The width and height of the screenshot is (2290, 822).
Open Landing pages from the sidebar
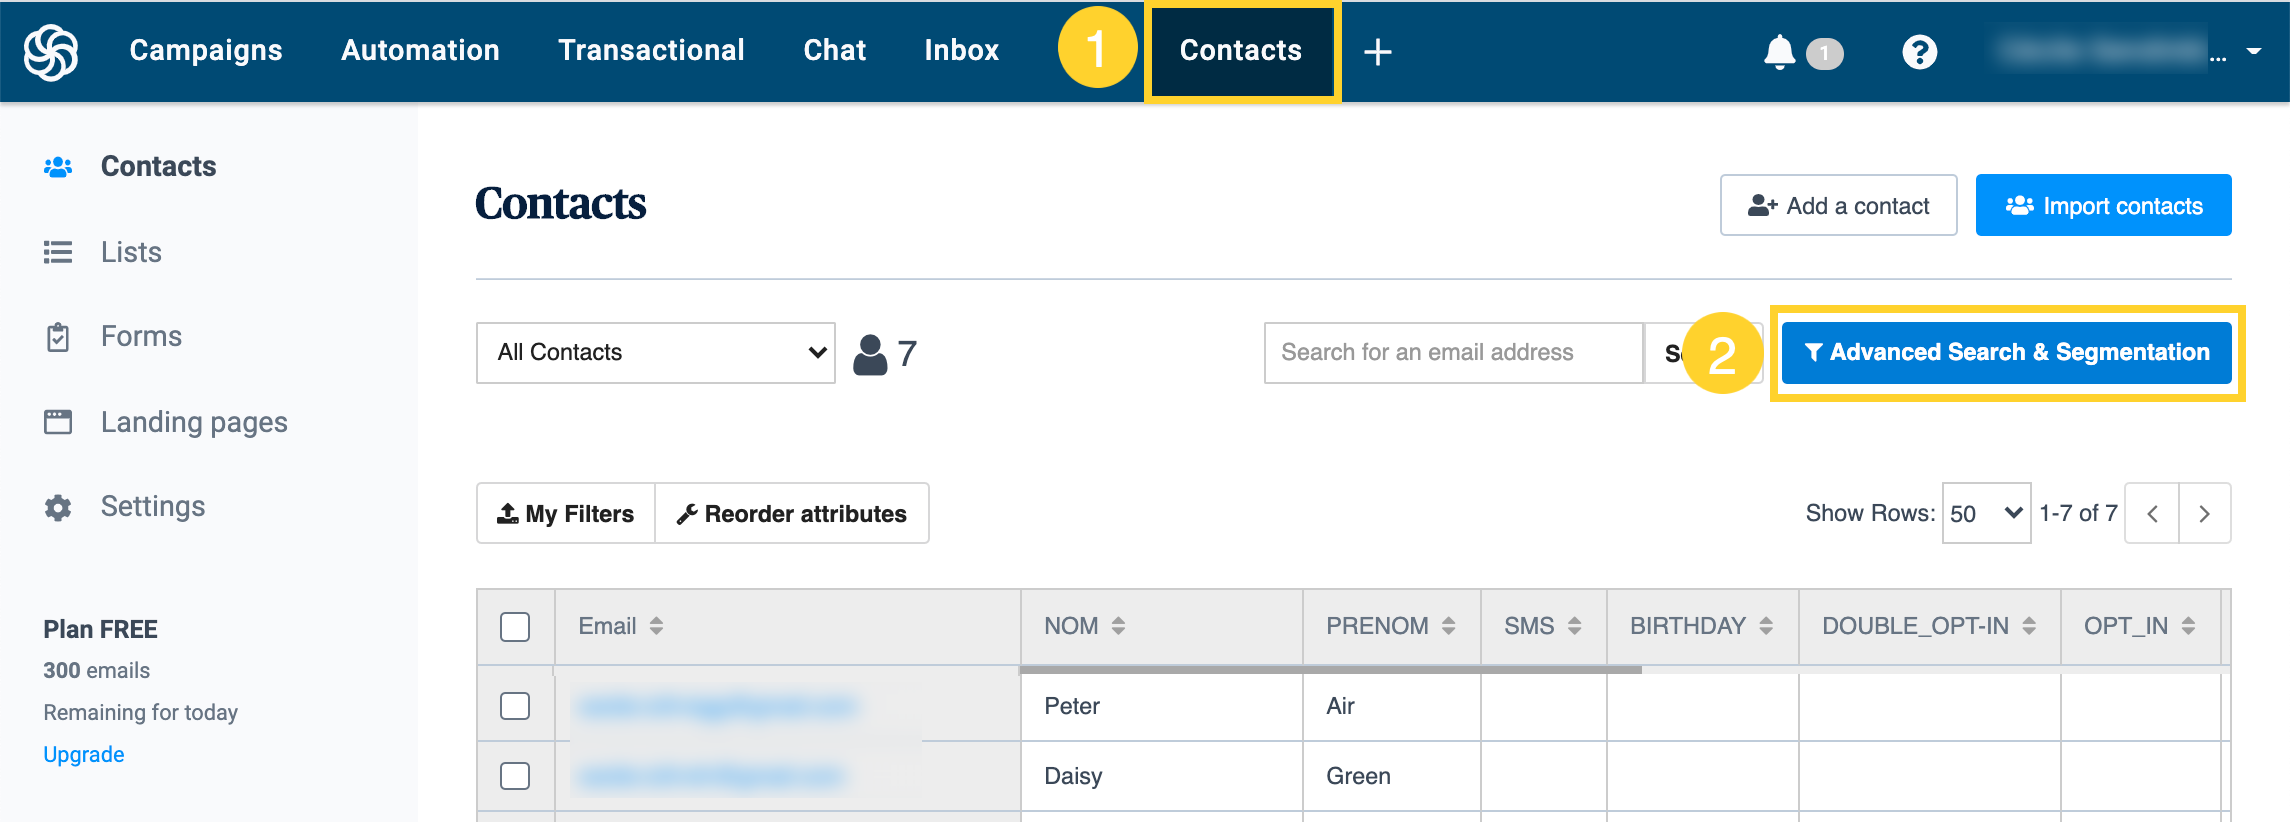pyautogui.click(x=193, y=422)
